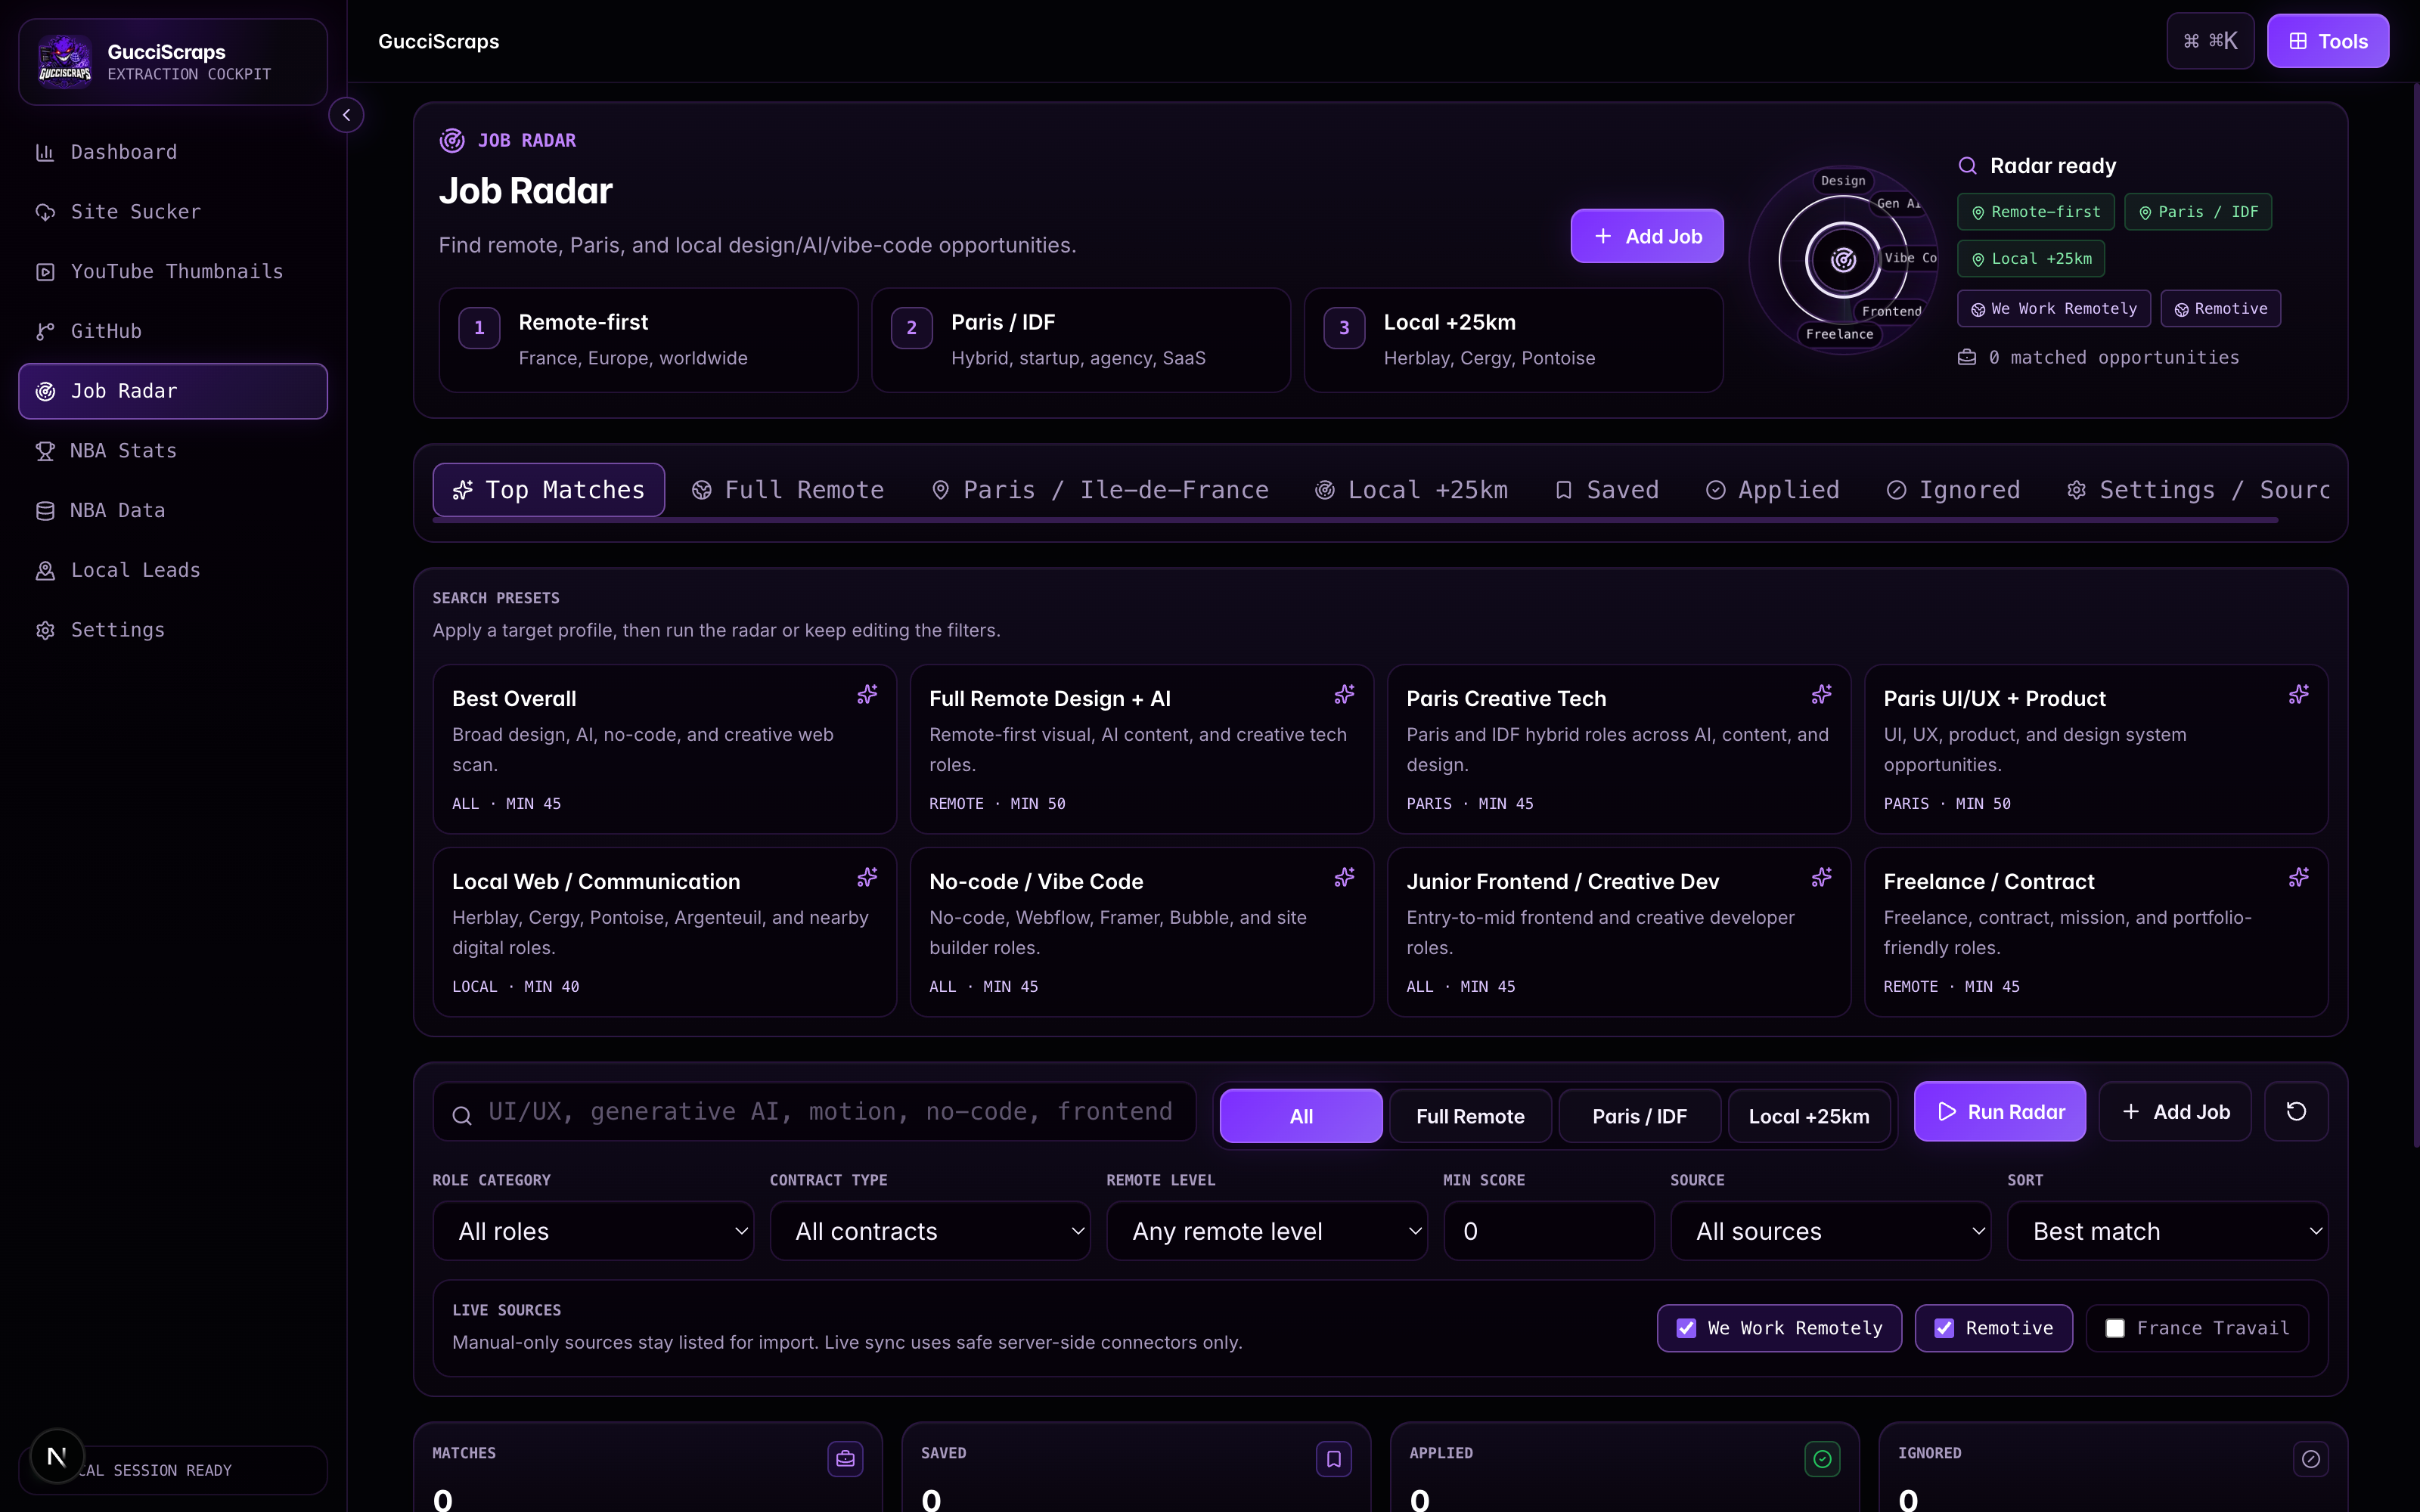Click the Tools button in top bar
Screen dimensions: 2420x1512
pos(2328,41)
